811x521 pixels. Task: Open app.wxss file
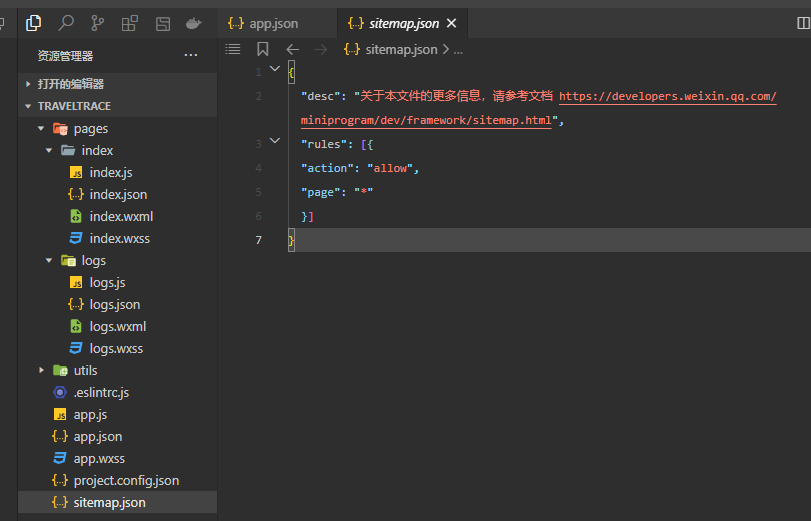tap(117, 458)
